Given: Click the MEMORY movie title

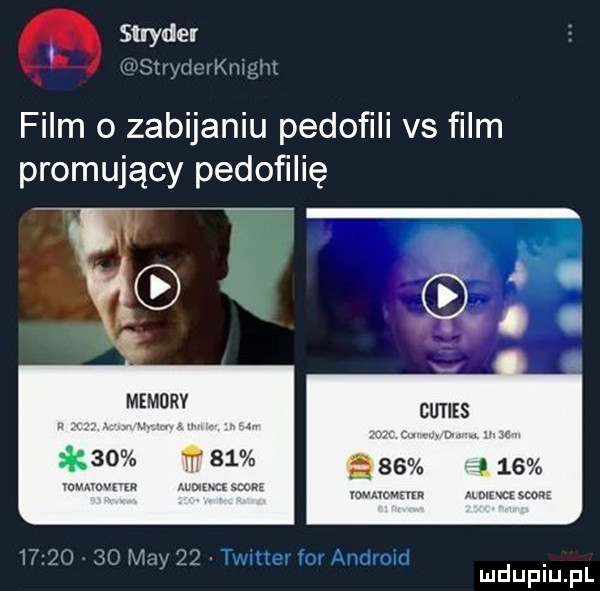Looking at the screenshot, I should 157,402.
